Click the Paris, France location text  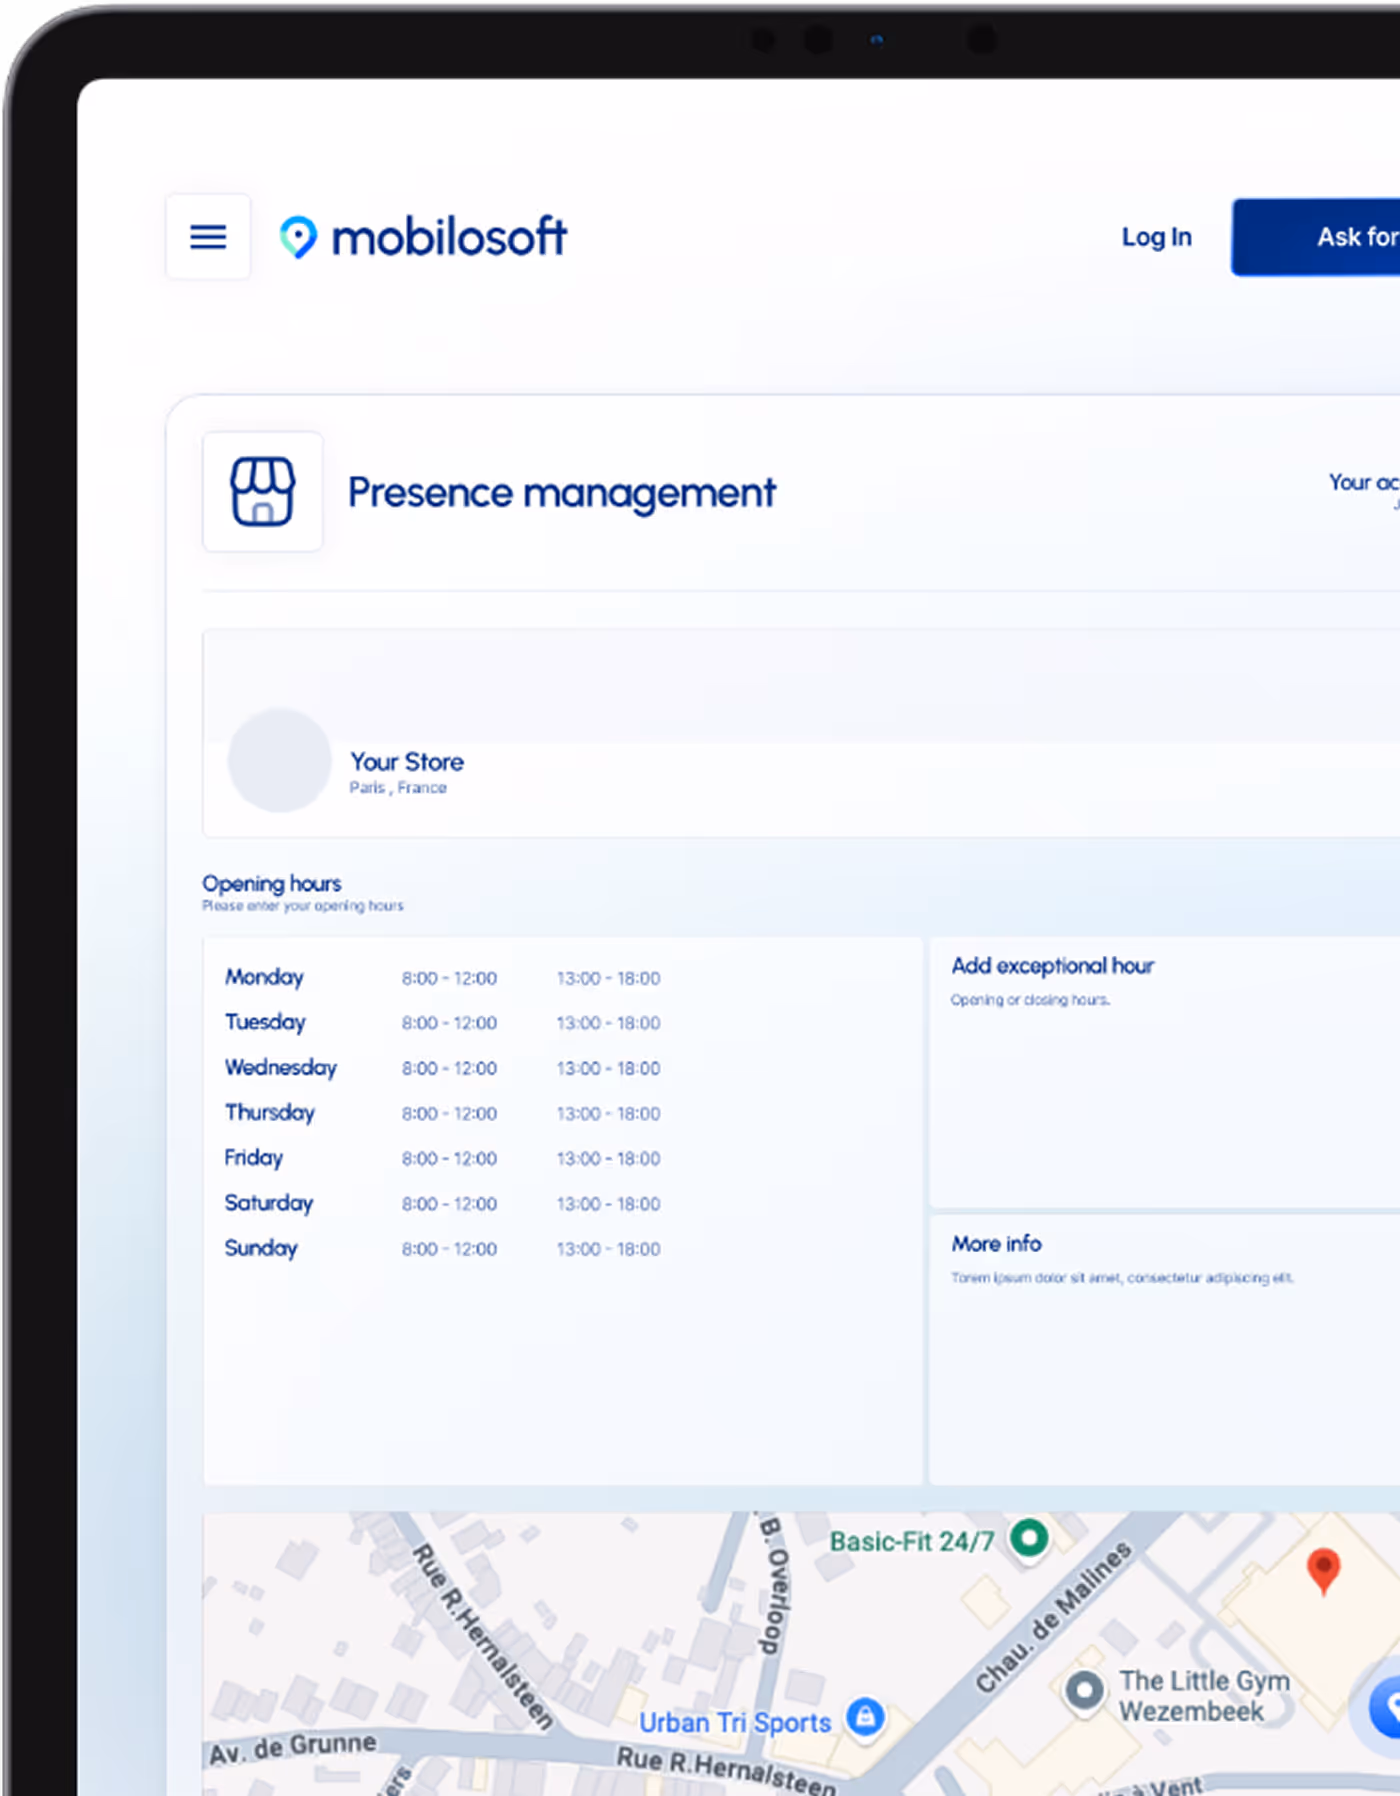(398, 788)
